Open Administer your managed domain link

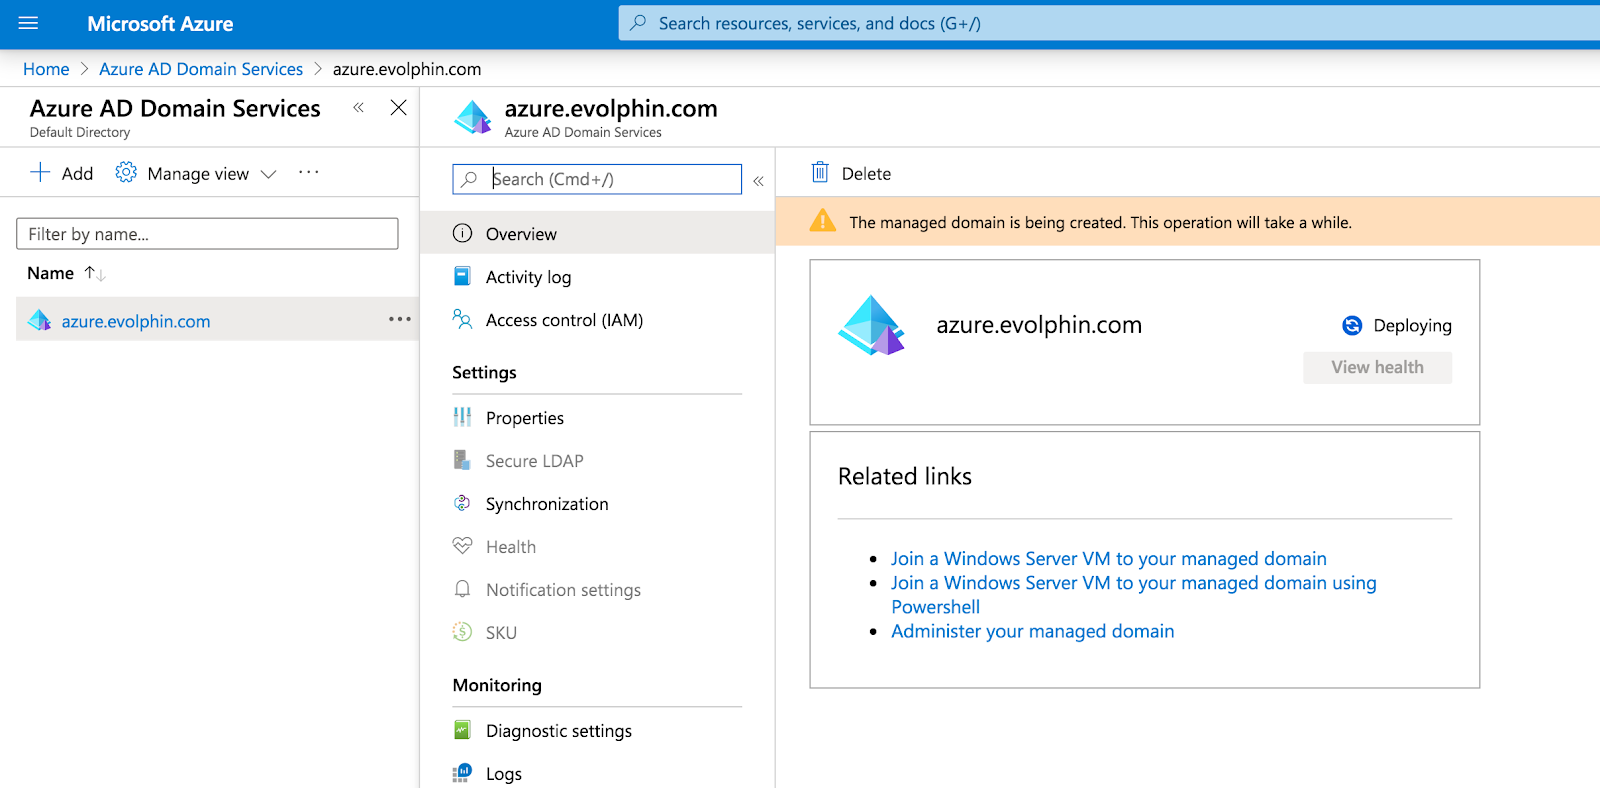(1033, 631)
